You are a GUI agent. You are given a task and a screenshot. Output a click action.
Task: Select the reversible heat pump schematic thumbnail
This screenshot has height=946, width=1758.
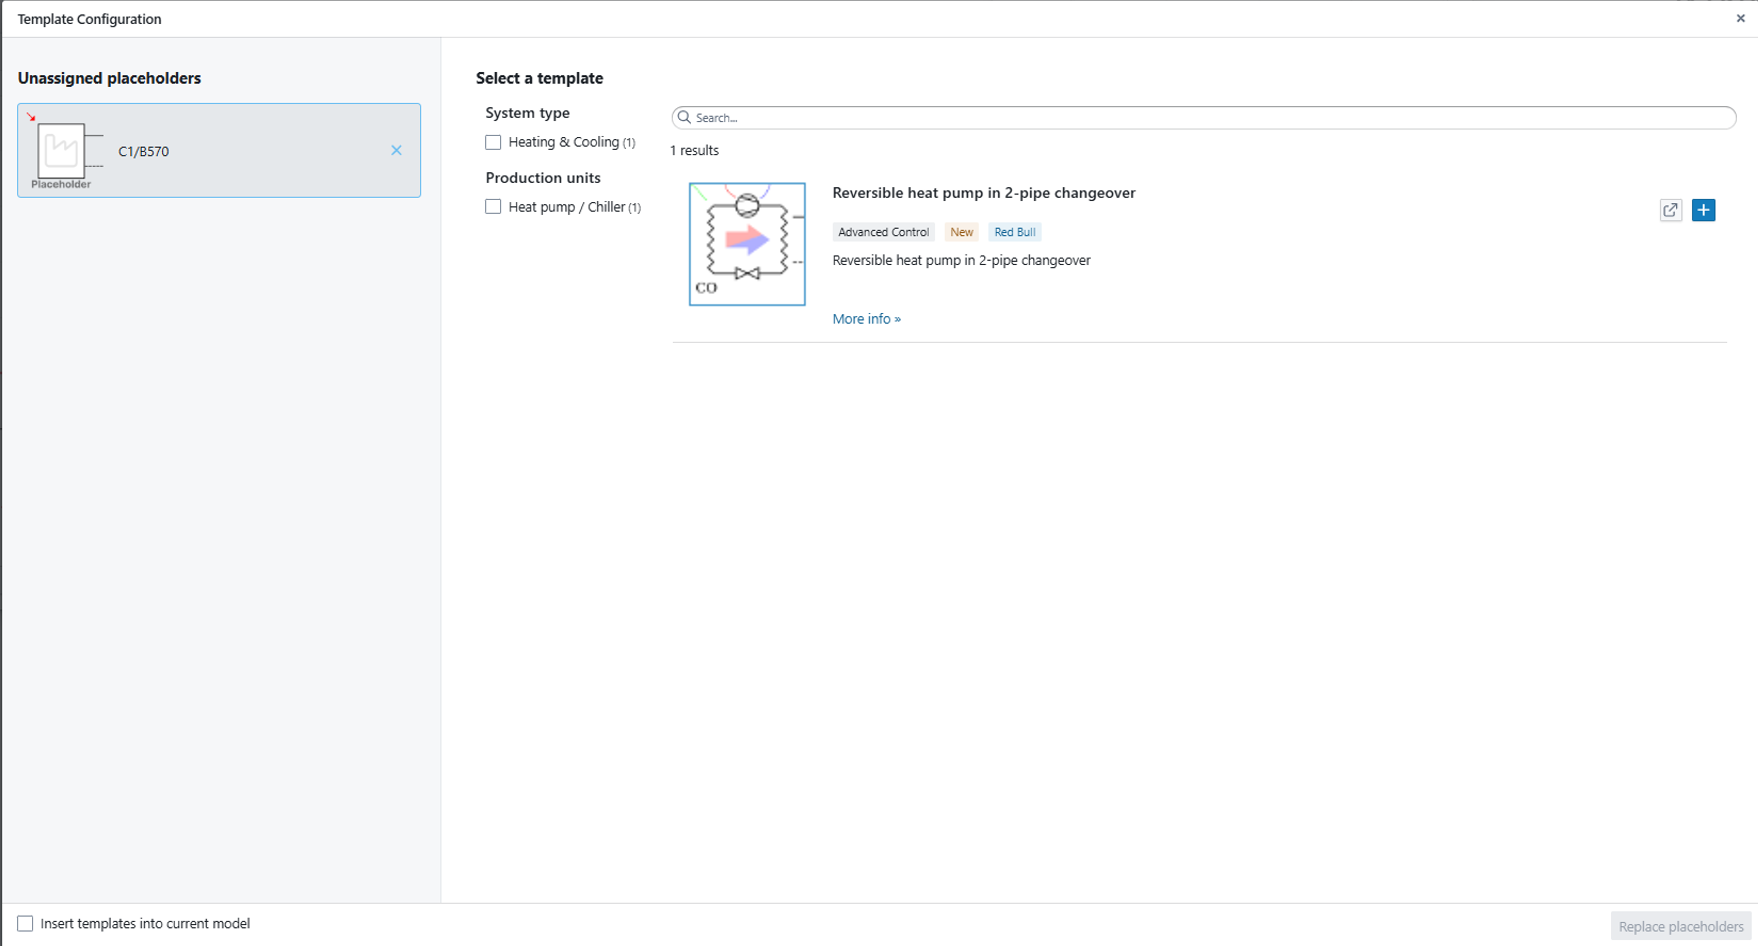point(747,244)
